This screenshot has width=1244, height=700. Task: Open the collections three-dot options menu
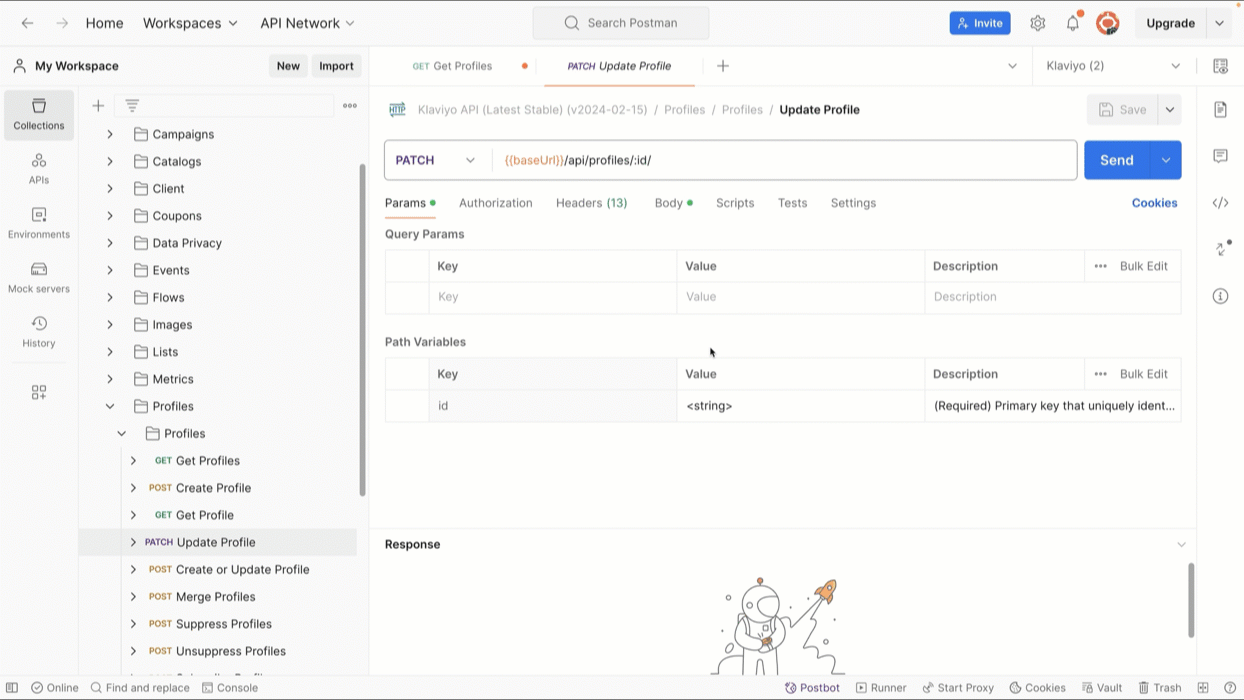coord(350,105)
